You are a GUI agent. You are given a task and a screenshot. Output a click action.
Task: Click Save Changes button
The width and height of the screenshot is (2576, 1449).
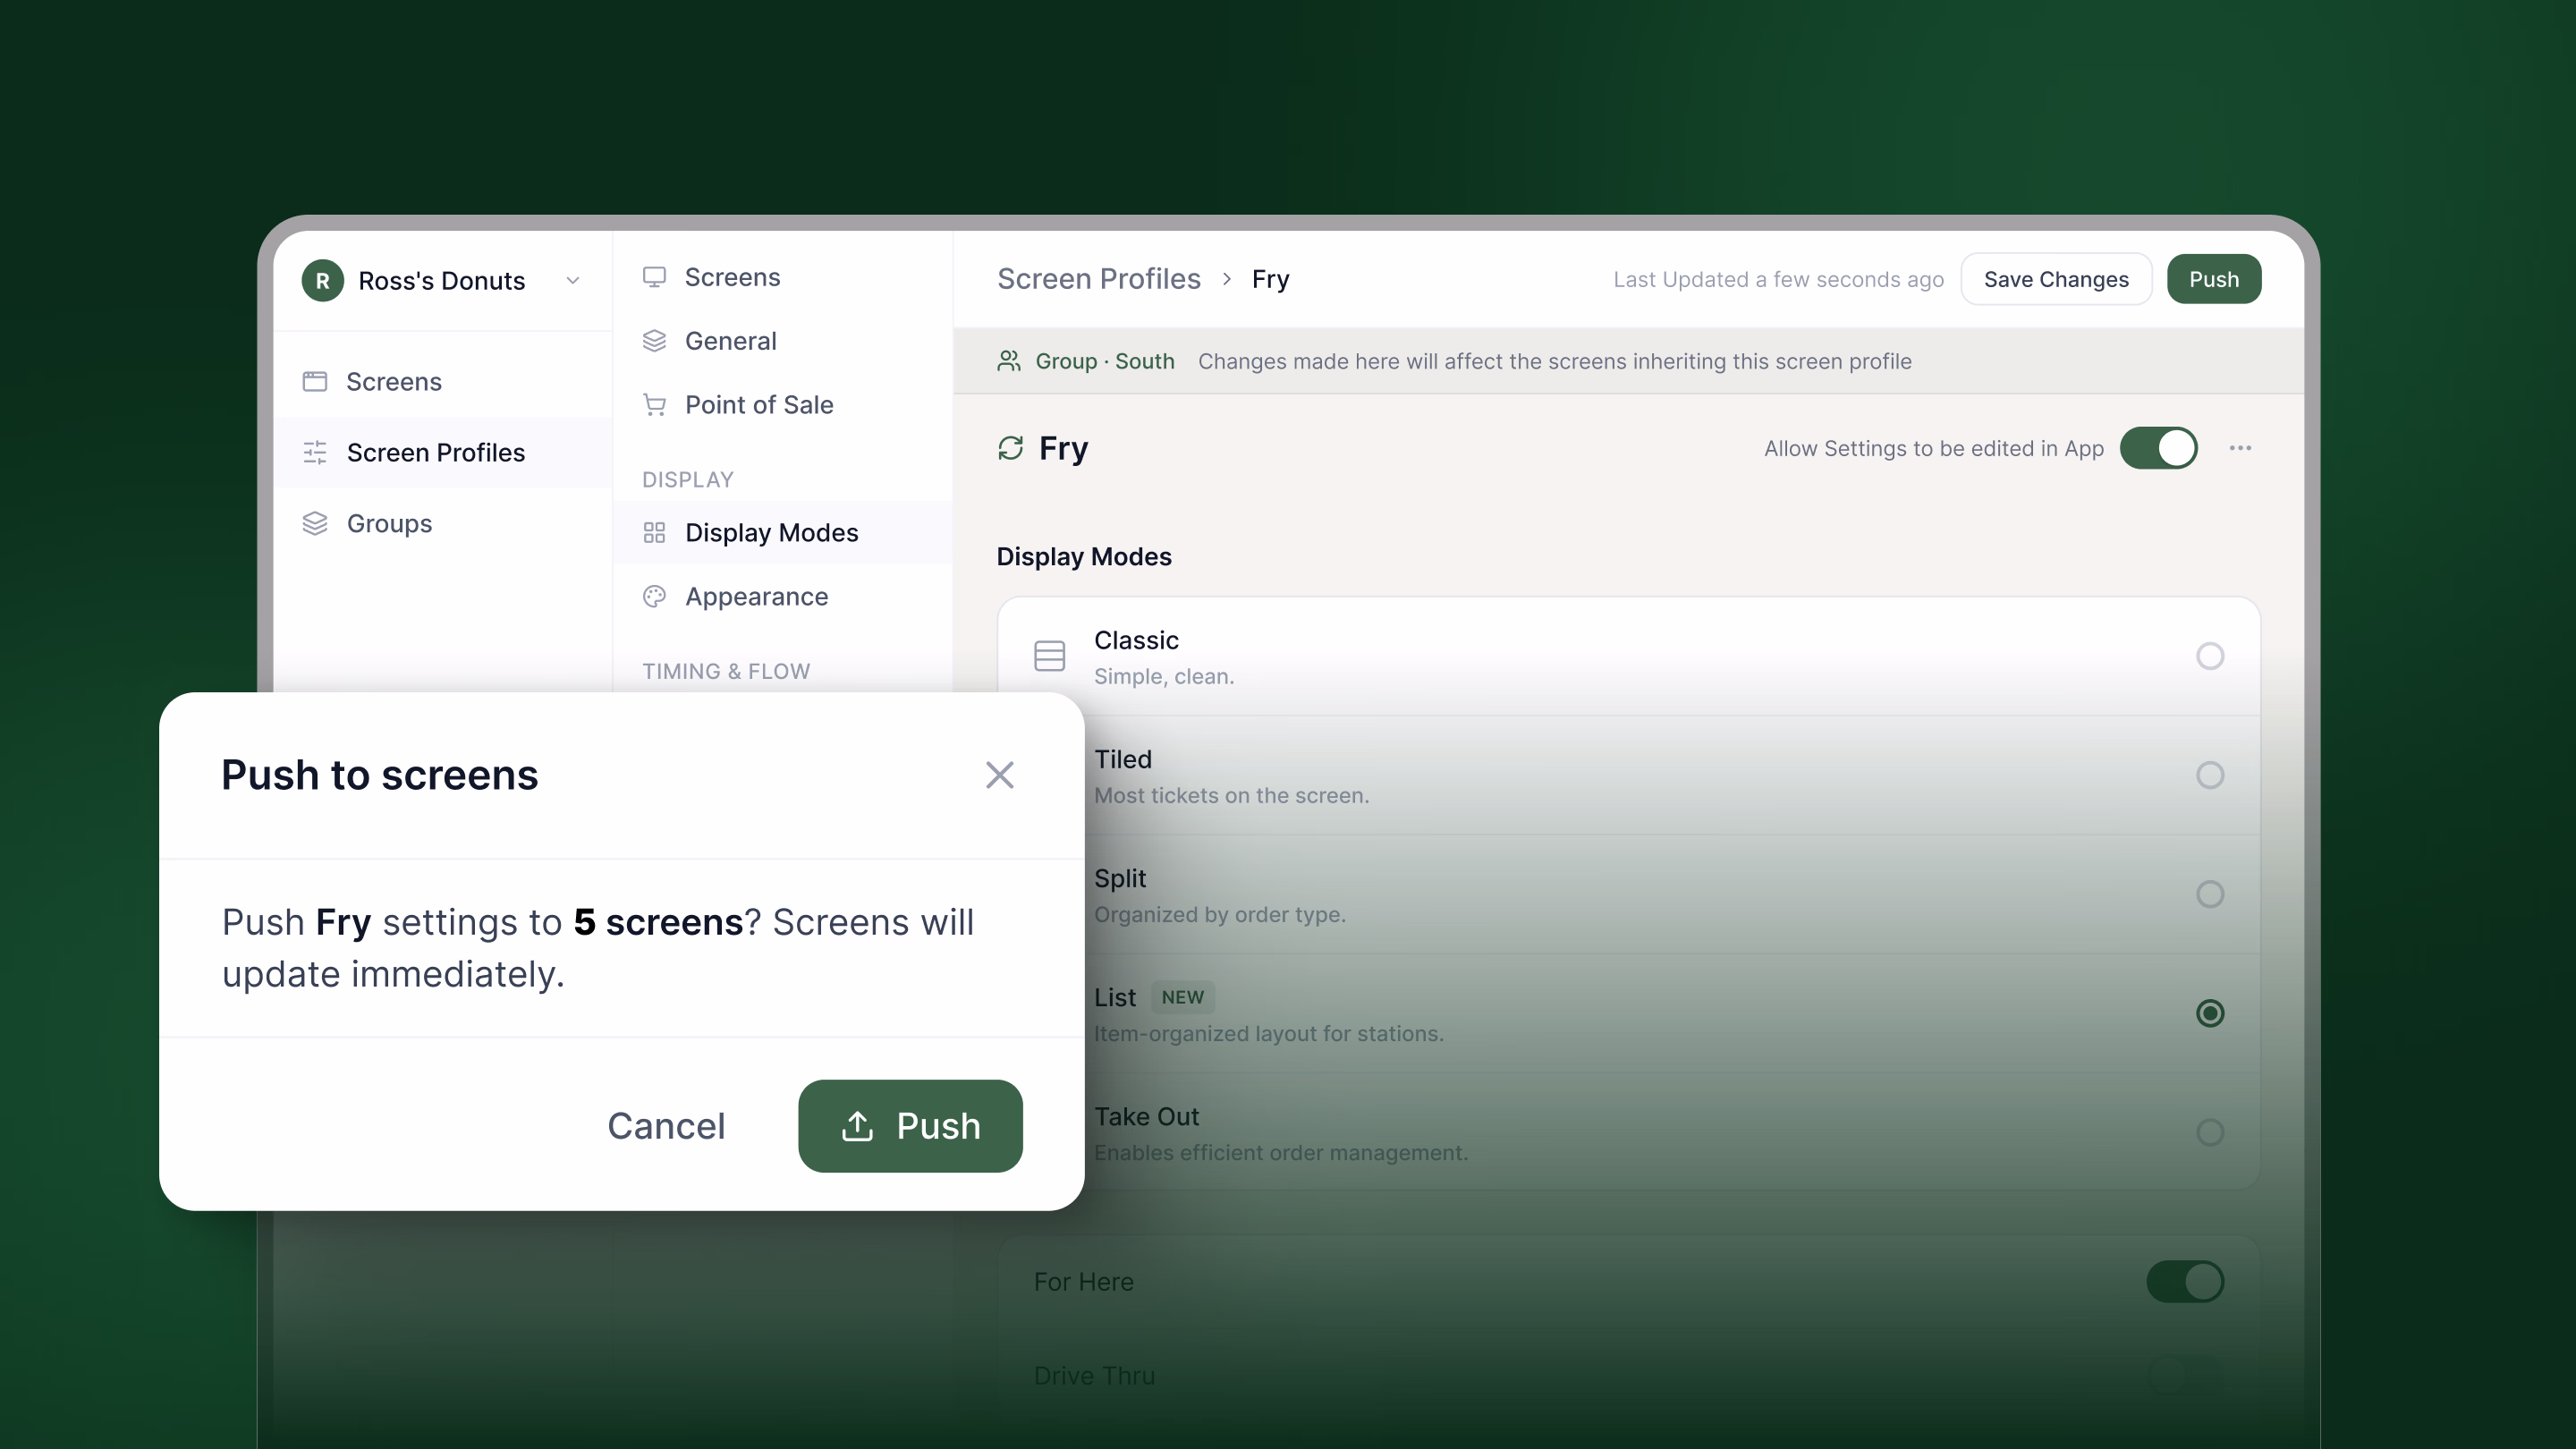click(x=2056, y=279)
